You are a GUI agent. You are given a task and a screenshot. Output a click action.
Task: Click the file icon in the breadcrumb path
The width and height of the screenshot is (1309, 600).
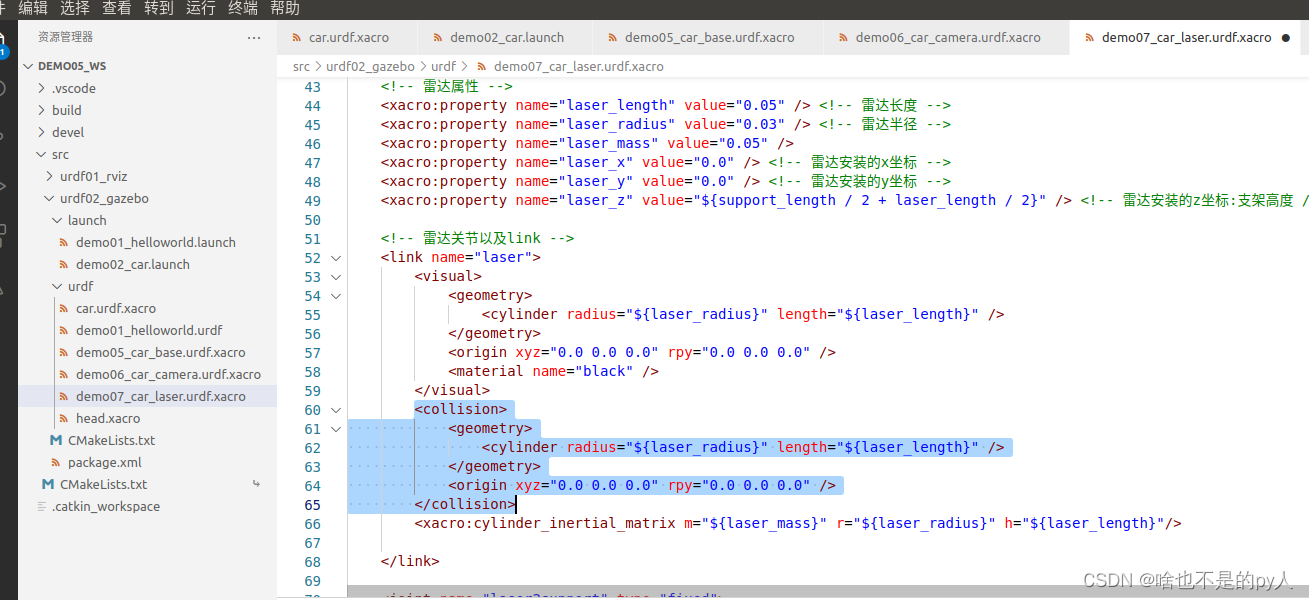tap(482, 66)
